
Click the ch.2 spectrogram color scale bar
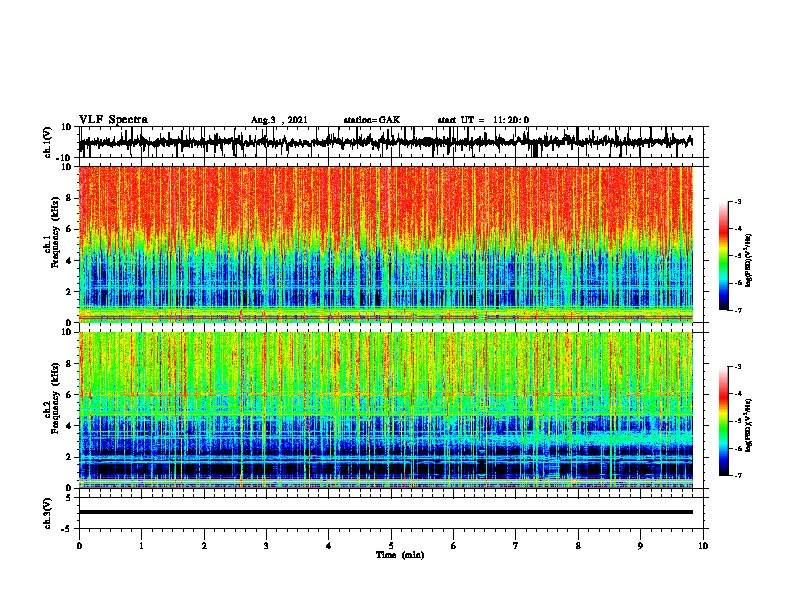click(723, 421)
